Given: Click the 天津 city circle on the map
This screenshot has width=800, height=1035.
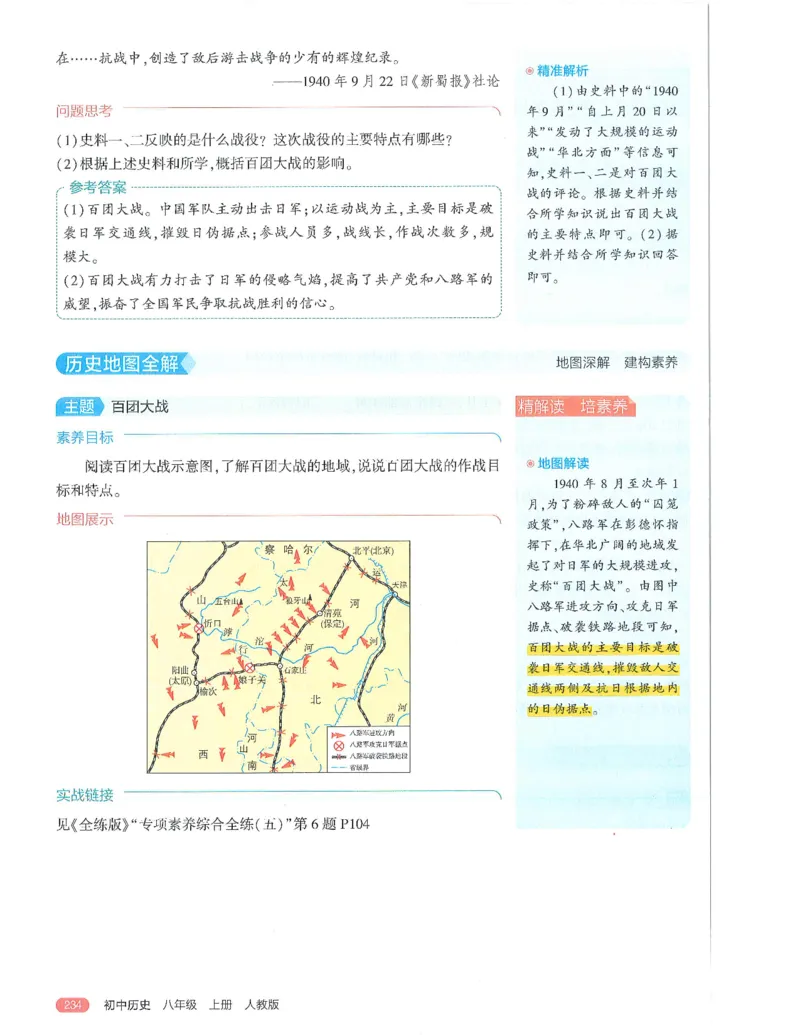Looking at the screenshot, I should [395, 594].
